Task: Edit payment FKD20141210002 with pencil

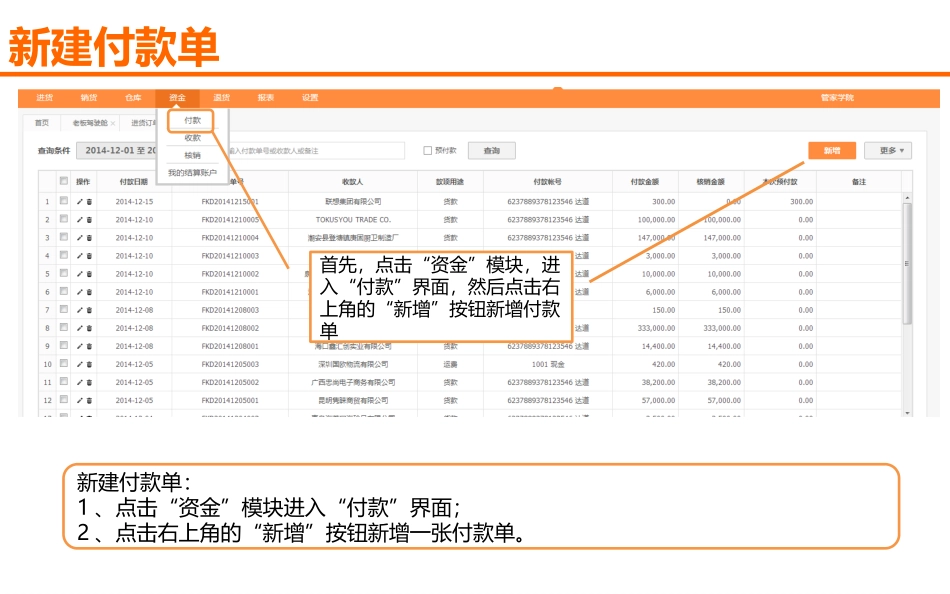Action: [79, 274]
